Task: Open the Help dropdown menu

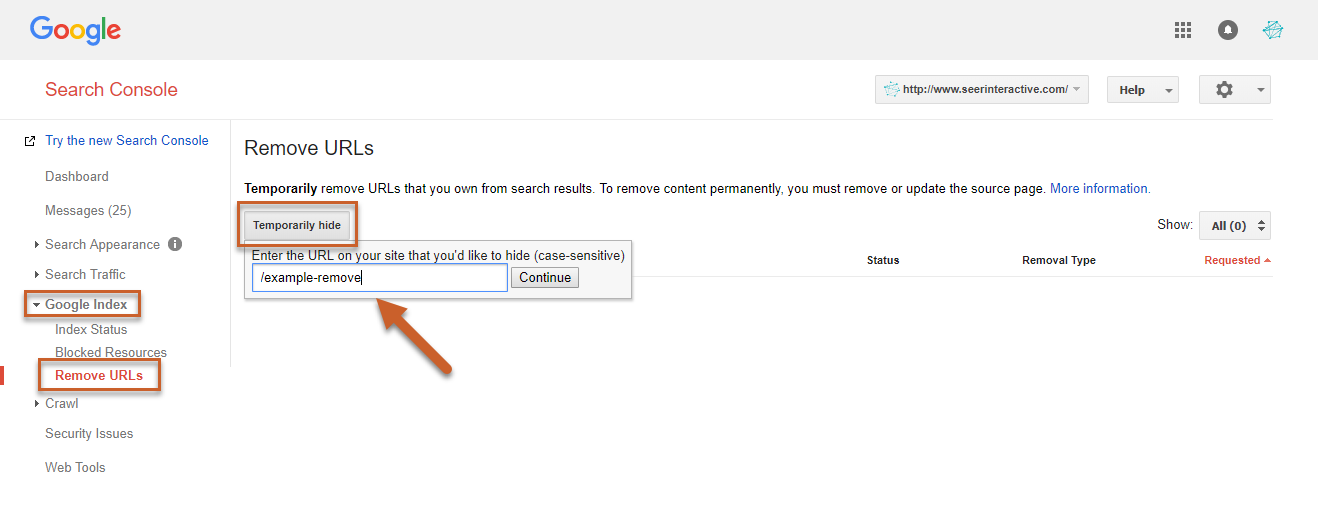Action: pos(1142,90)
